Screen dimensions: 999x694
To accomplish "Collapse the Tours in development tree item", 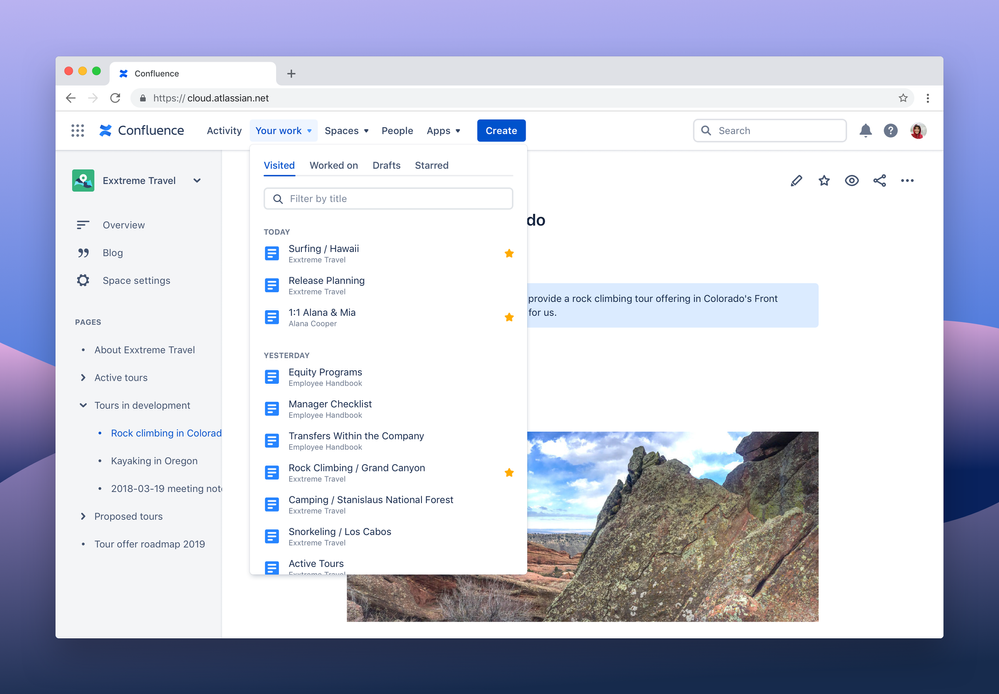I will coord(83,405).
